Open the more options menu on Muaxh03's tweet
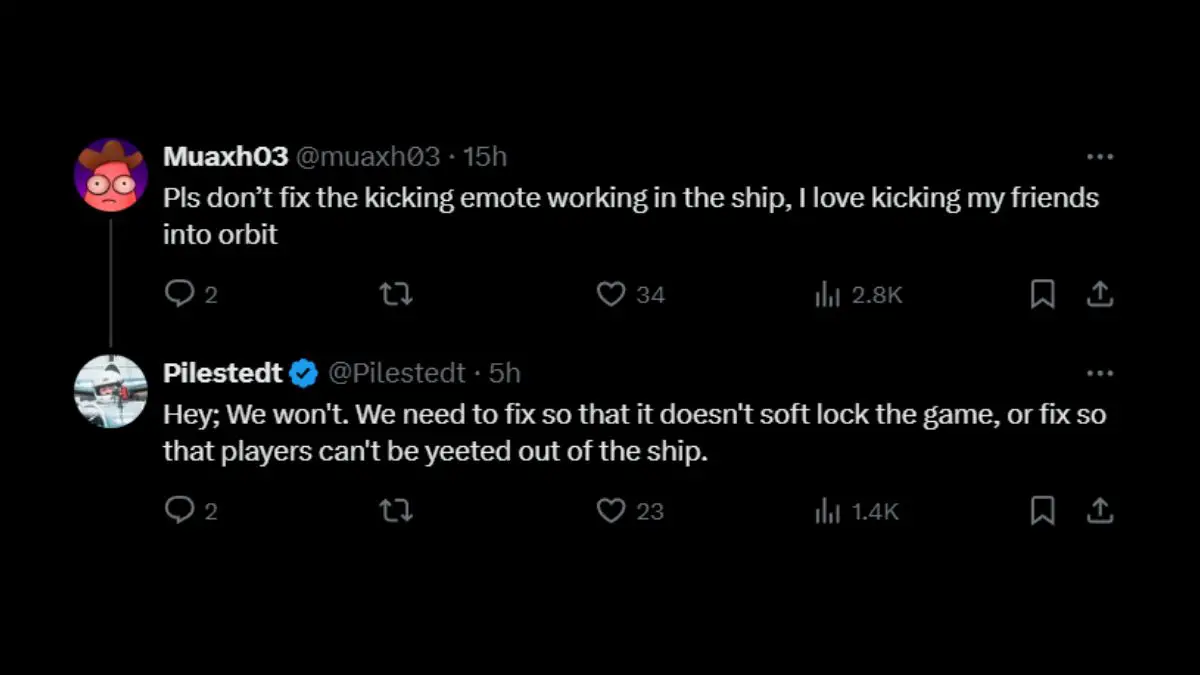The width and height of the screenshot is (1200, 675). pyautogui.click(x=1100, y=156)
